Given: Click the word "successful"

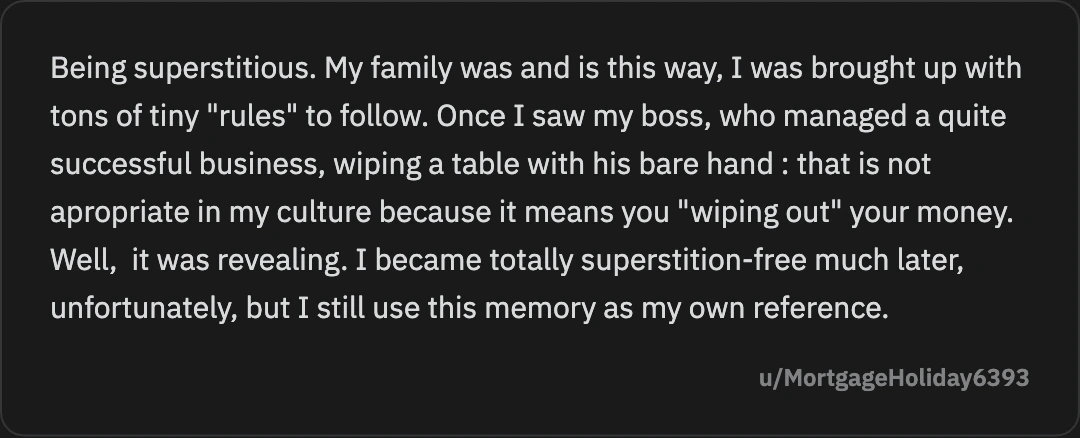Looking at the screenshot, I should coord(121,164).
